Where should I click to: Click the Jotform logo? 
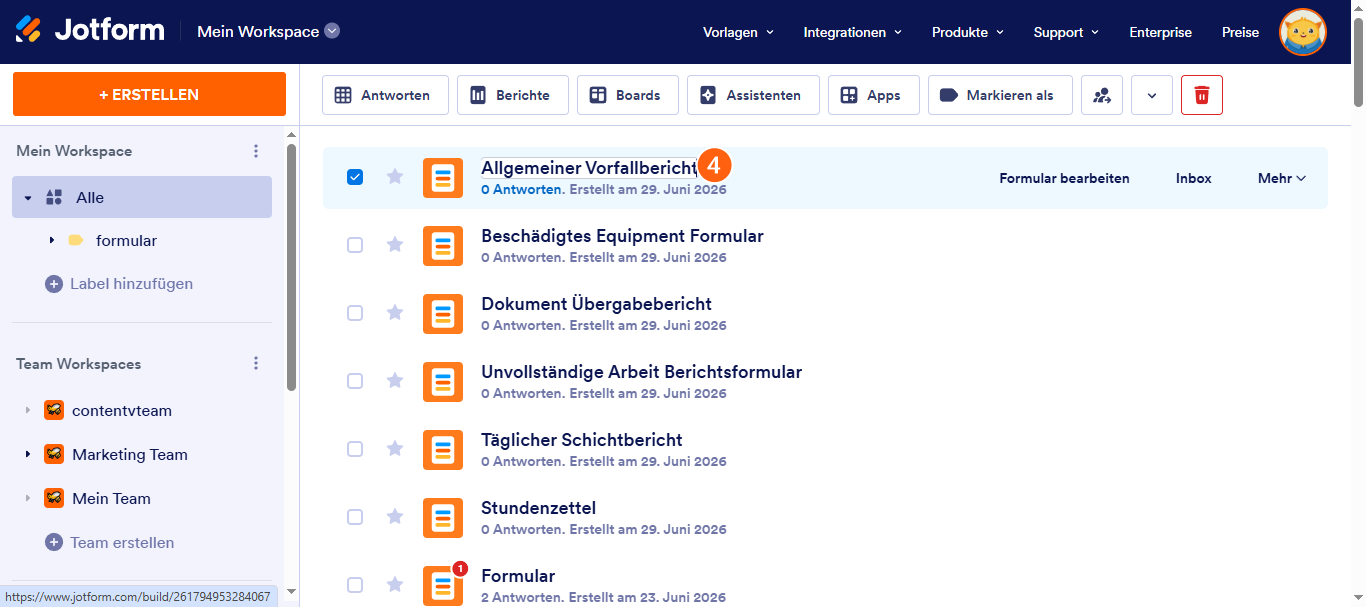(x=90, y=30)
